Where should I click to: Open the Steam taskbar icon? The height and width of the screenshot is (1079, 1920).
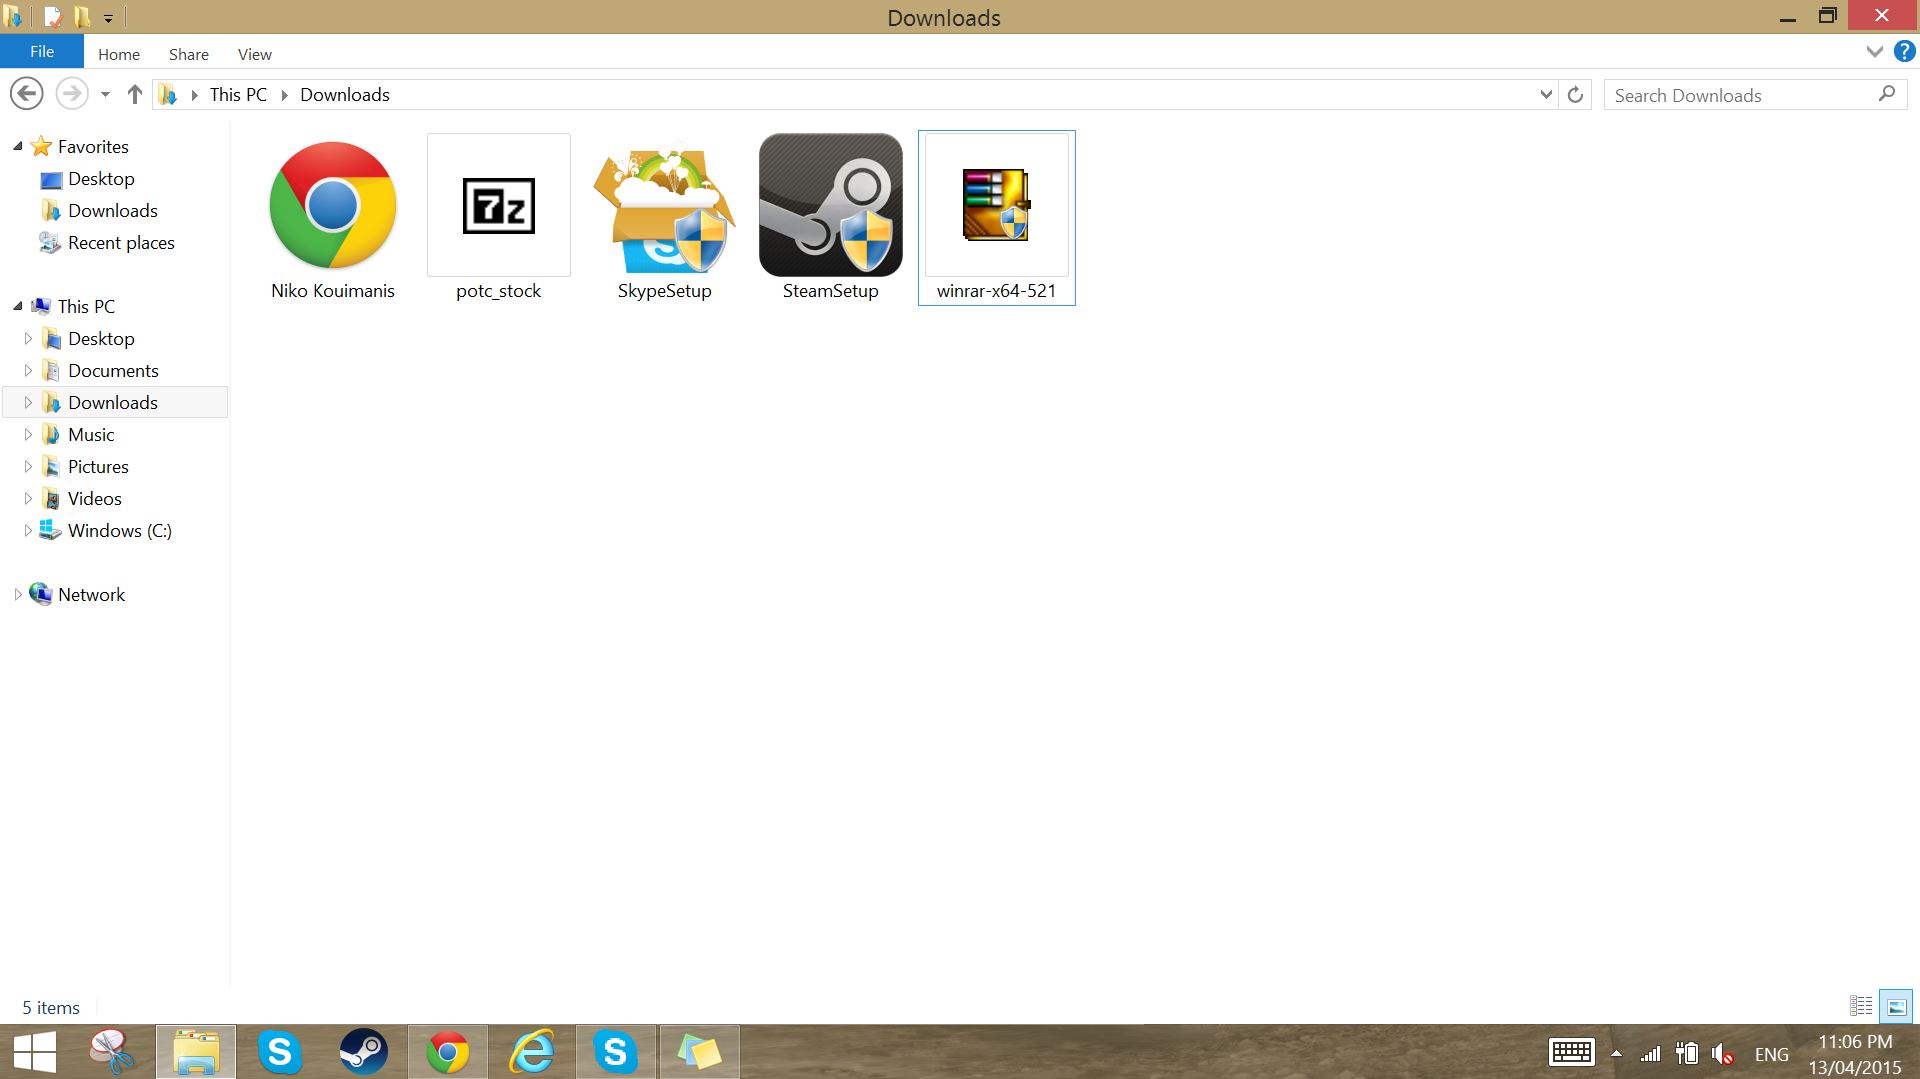point(364,1052)
